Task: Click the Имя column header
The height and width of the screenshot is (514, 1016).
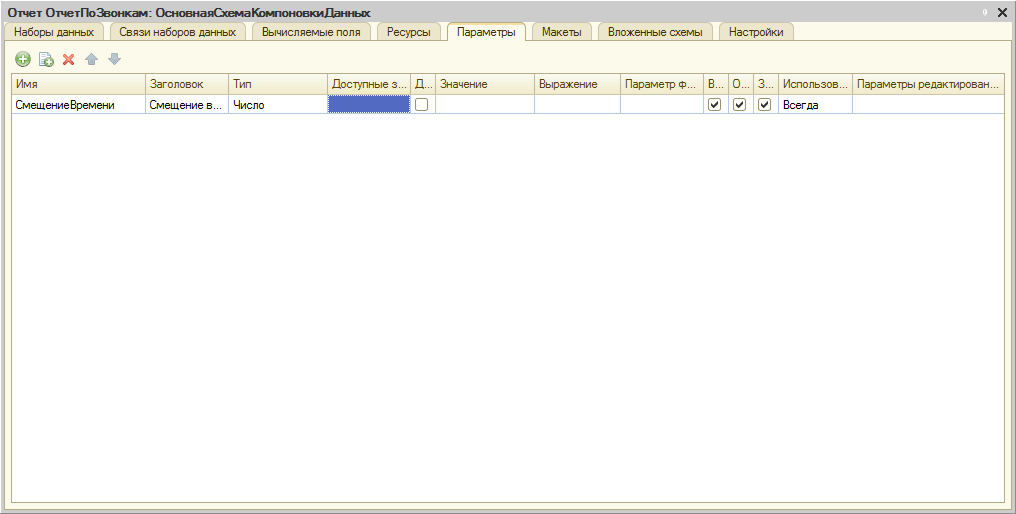Action: (x=78, y=84)
